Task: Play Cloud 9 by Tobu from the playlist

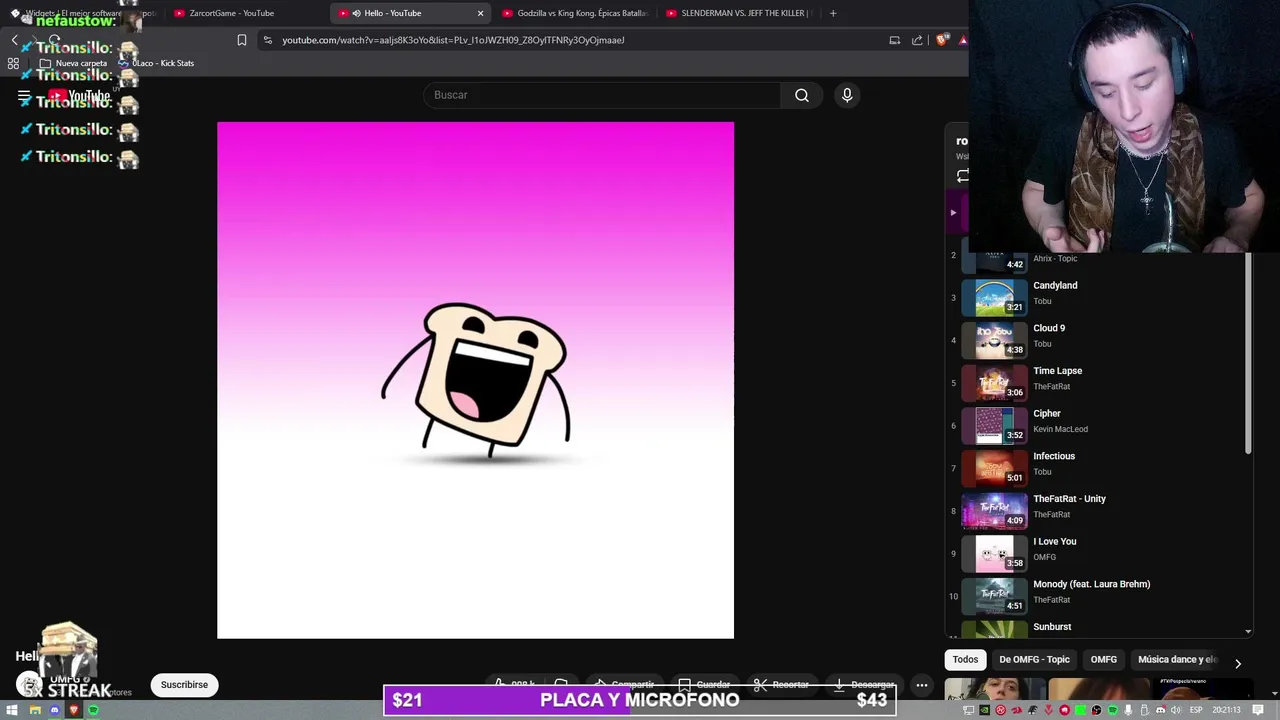Action: tap(1095, 340)
